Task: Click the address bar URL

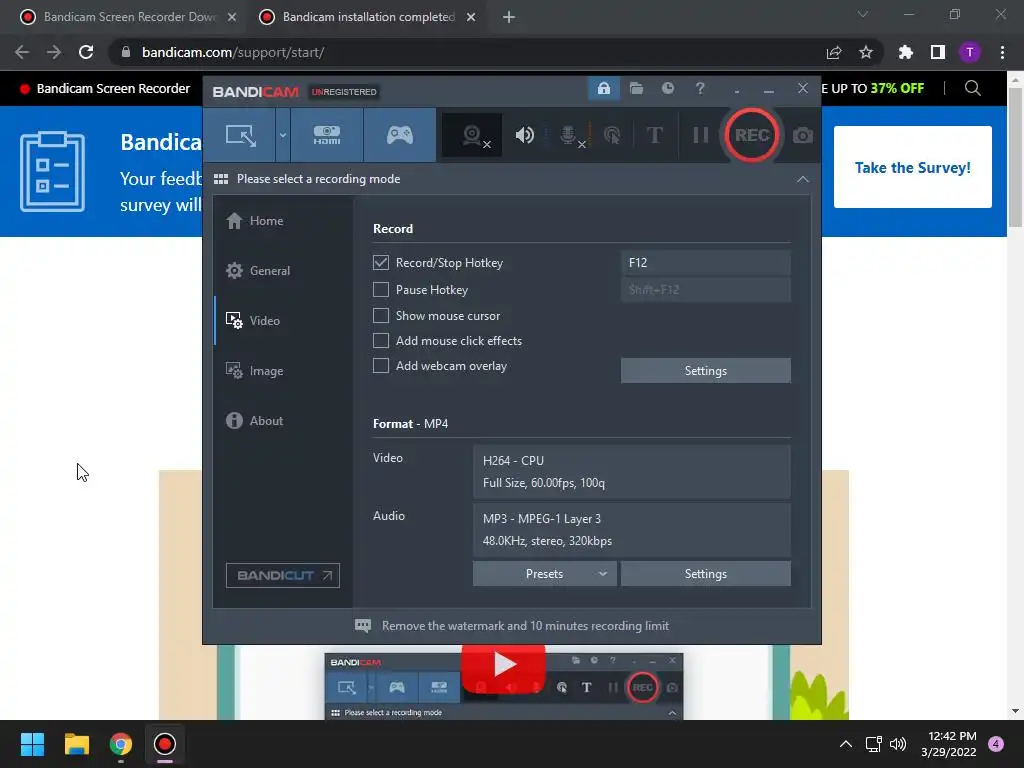Action: tap(233, 52)
